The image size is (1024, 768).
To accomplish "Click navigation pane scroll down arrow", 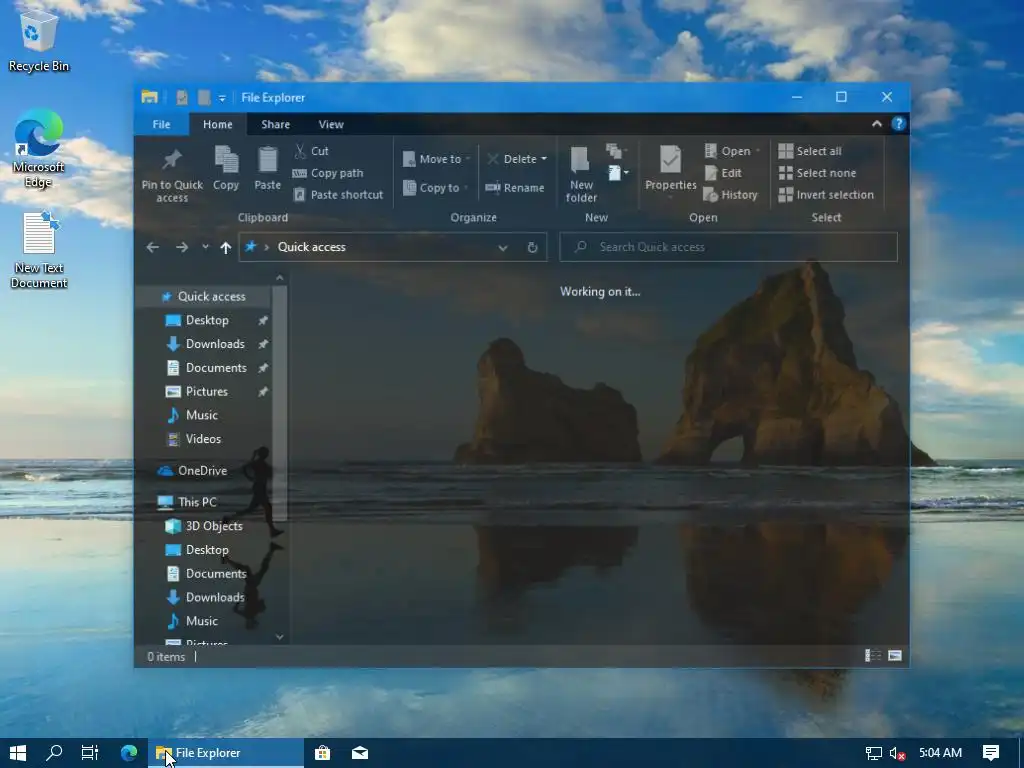I will [280, 637].
